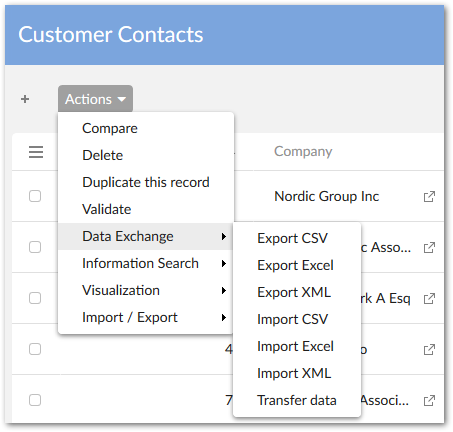Open the hamburger list menu icon
453x432 pixels.
36,152
